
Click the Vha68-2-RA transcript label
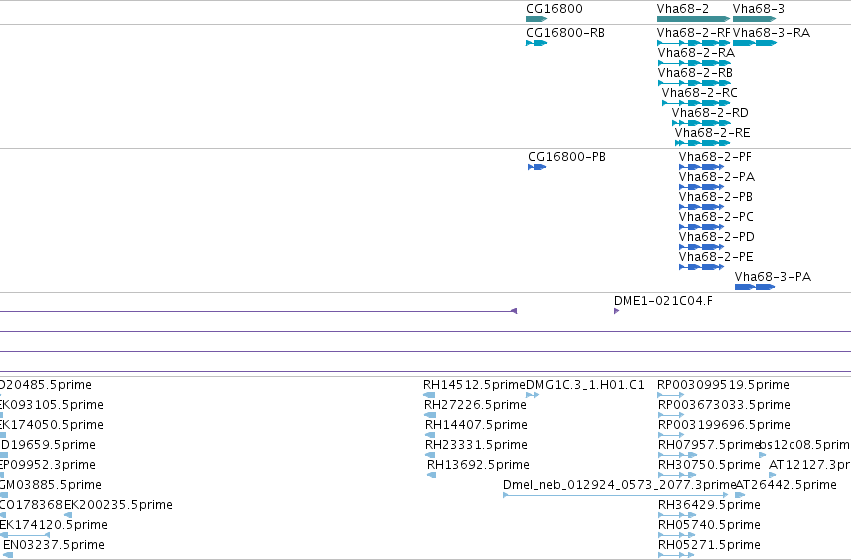click(x=696, y=53)
